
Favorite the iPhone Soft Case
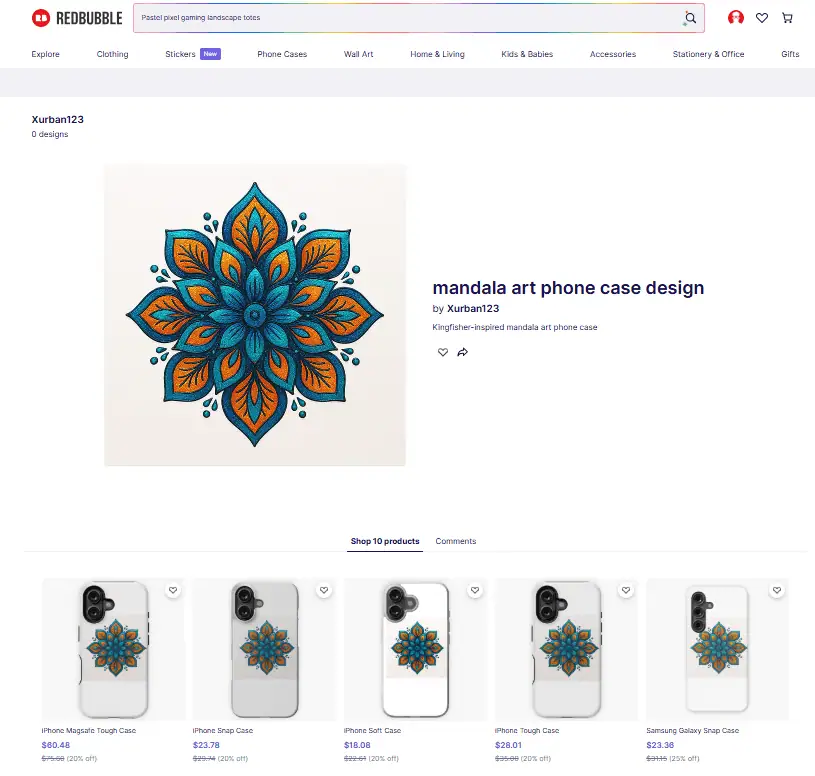point(475,590)
